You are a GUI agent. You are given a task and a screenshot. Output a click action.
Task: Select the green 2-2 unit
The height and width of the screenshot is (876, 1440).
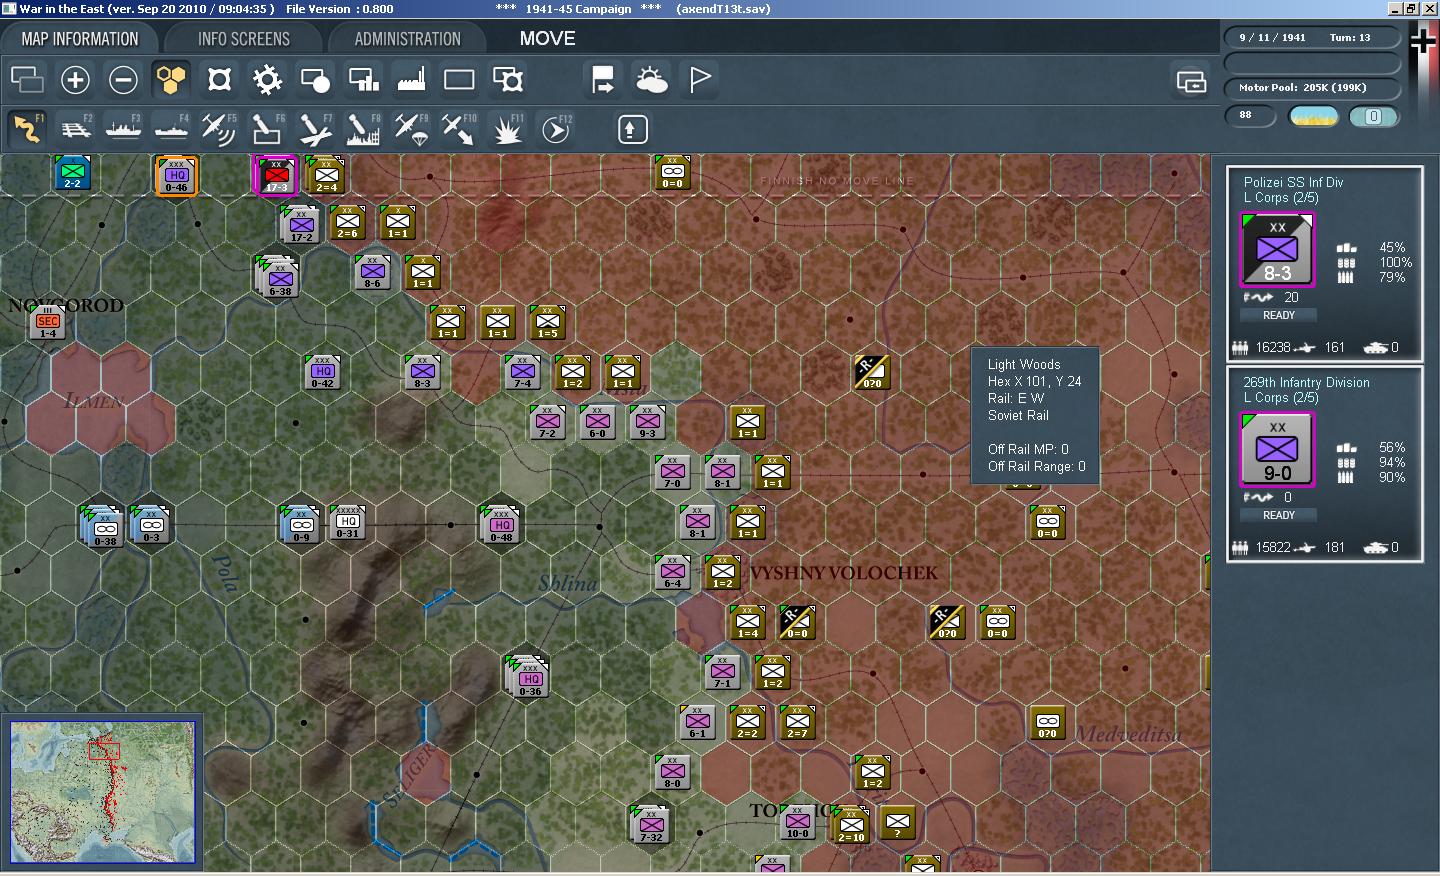72,172
